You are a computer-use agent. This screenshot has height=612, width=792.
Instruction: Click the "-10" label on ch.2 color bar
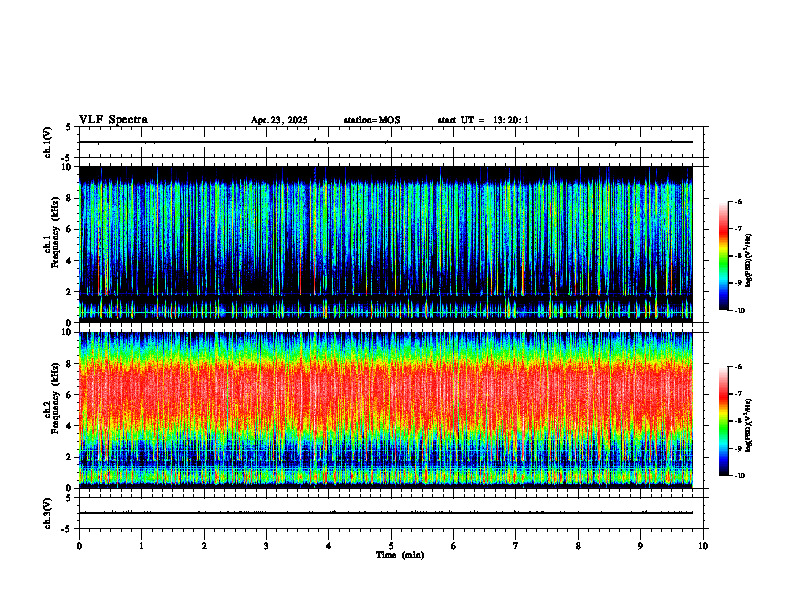pyautogui.click(x=740, y=476)
